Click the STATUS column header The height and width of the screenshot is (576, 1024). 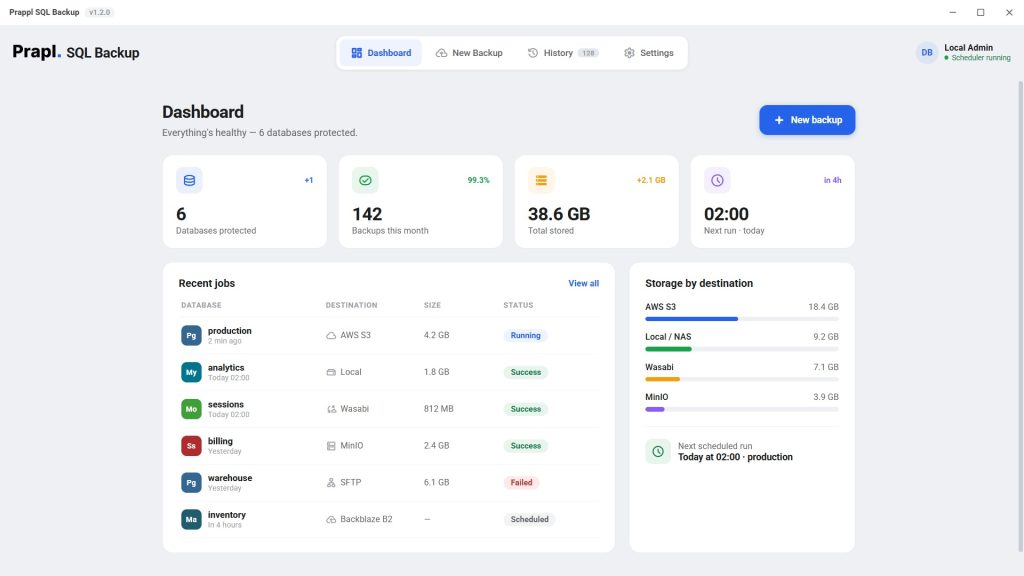point(518,305)
